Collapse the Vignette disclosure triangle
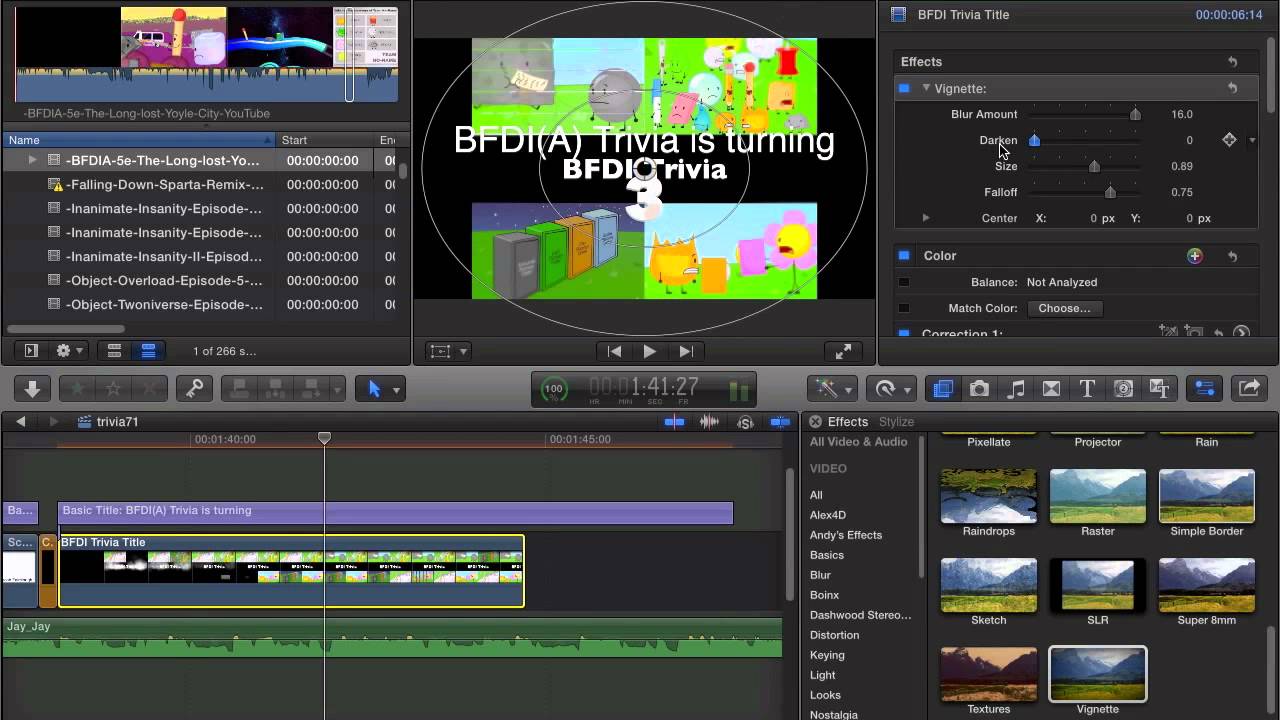This screenshot has height=720, width=1280. [926, 88]
